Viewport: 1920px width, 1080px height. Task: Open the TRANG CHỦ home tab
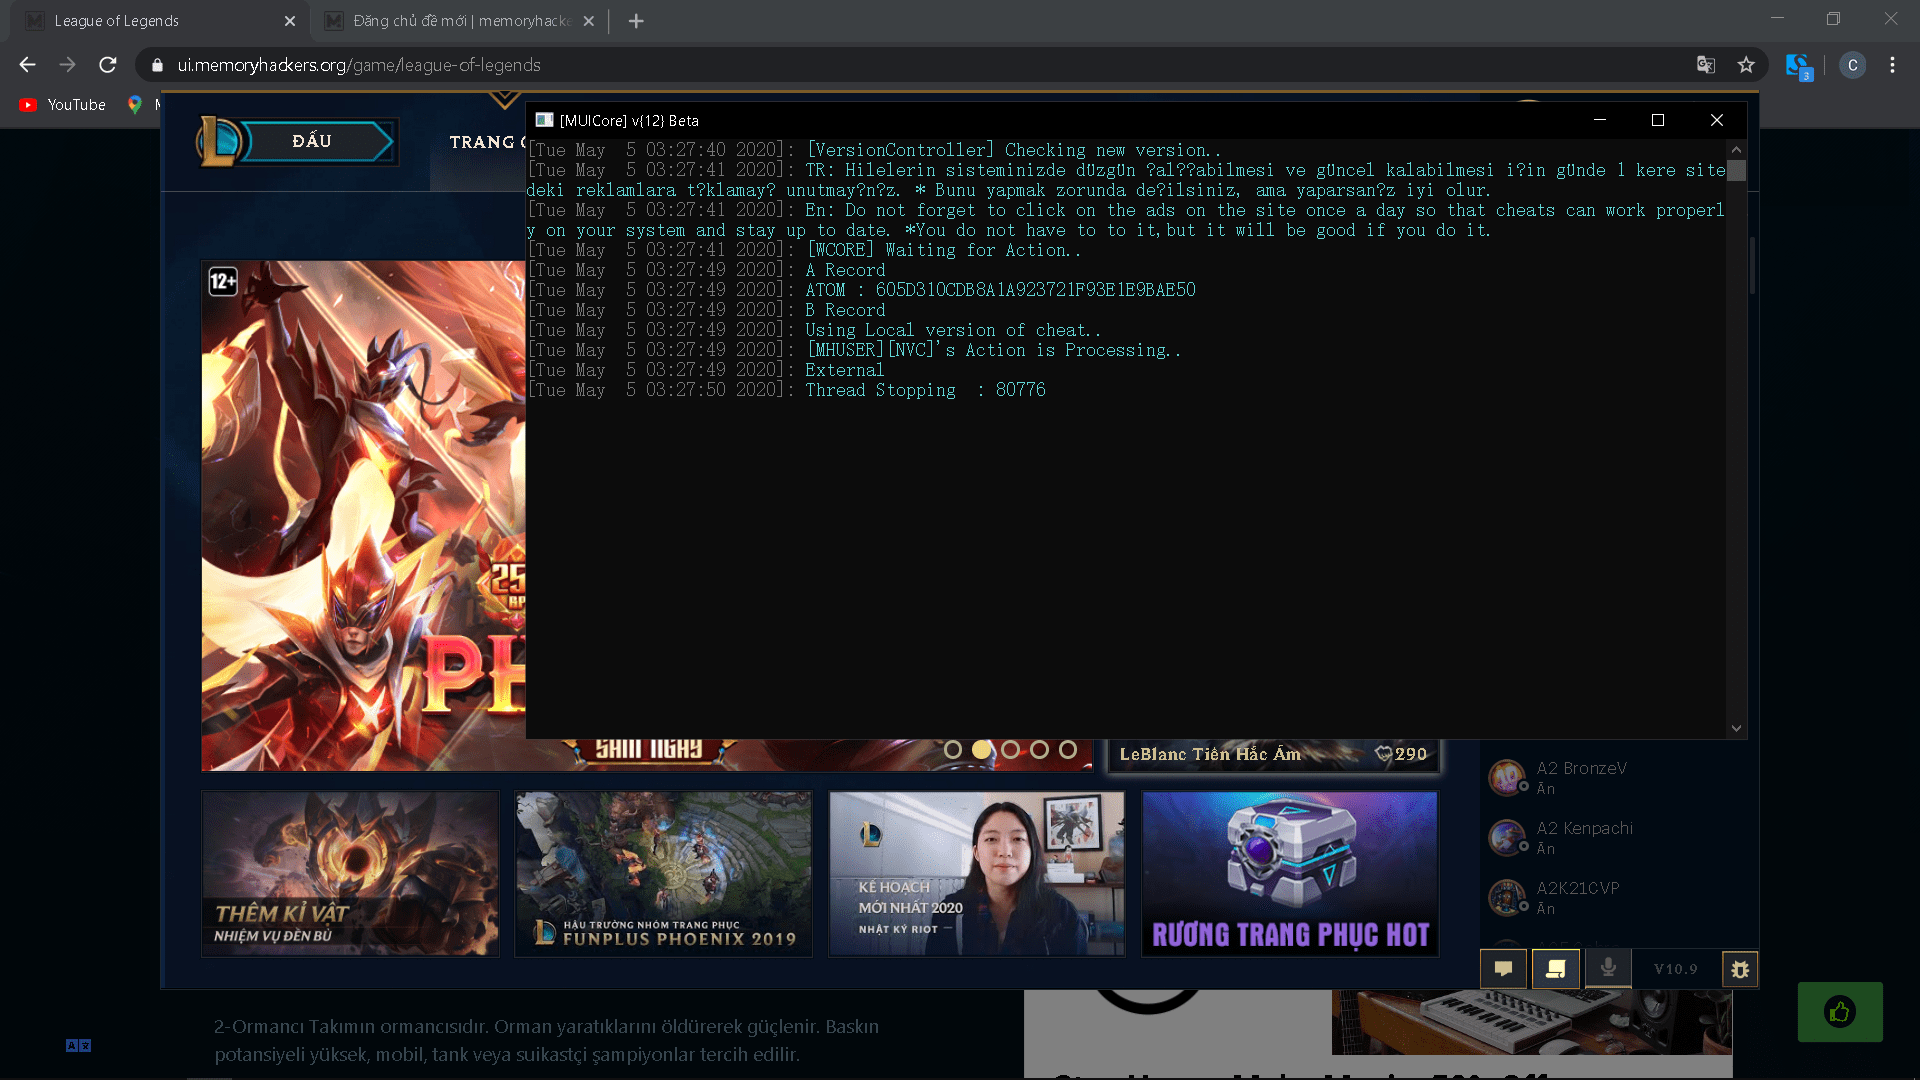(487, 142)
